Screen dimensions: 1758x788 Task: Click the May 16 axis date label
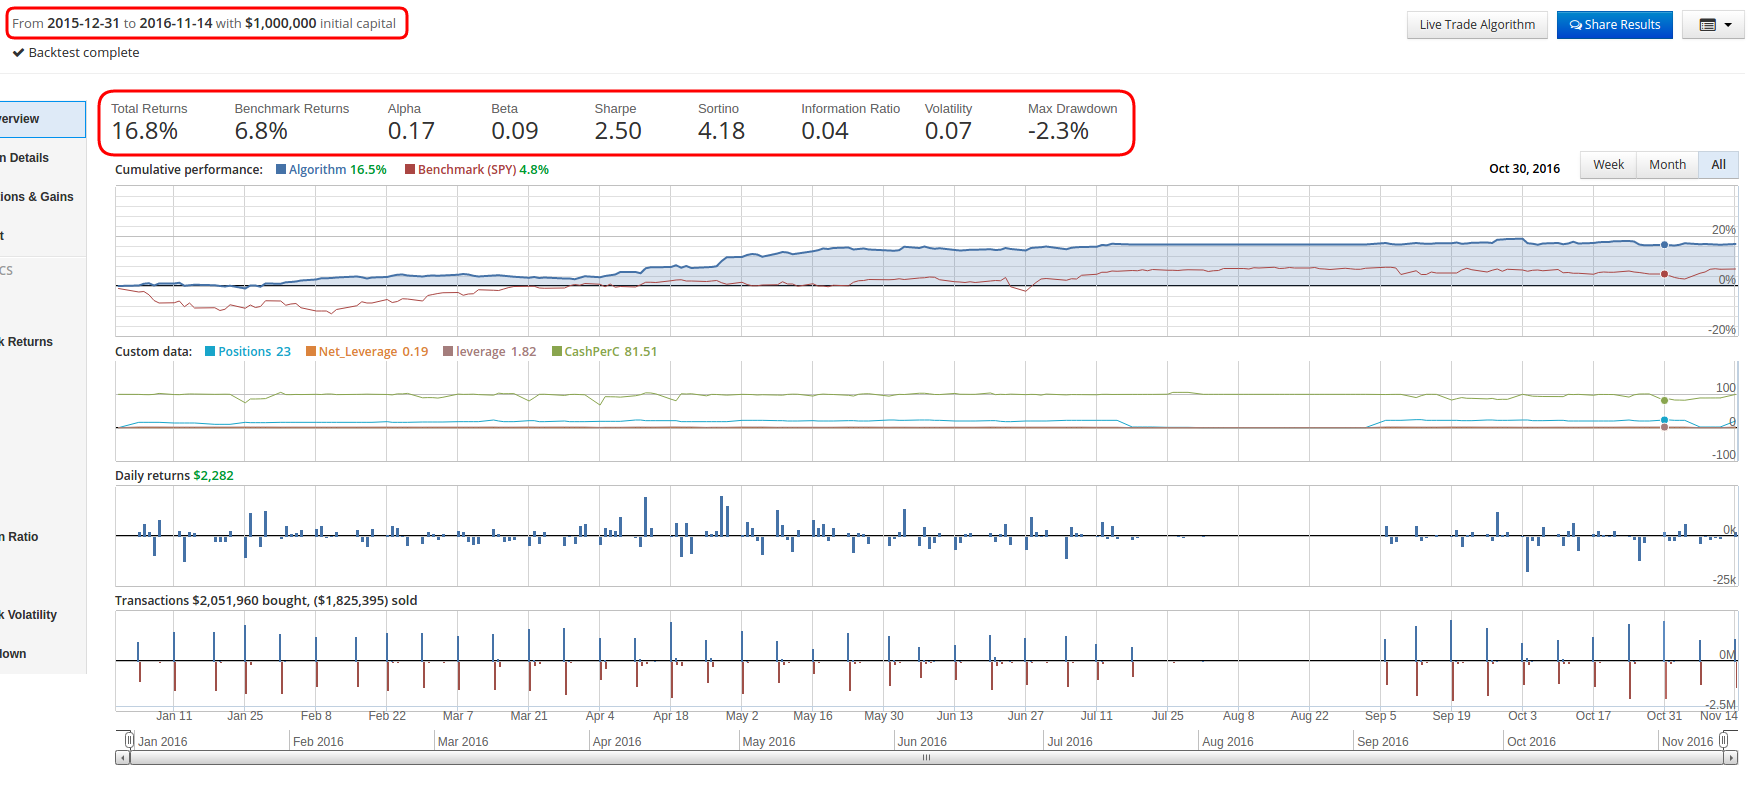[813, 716]
